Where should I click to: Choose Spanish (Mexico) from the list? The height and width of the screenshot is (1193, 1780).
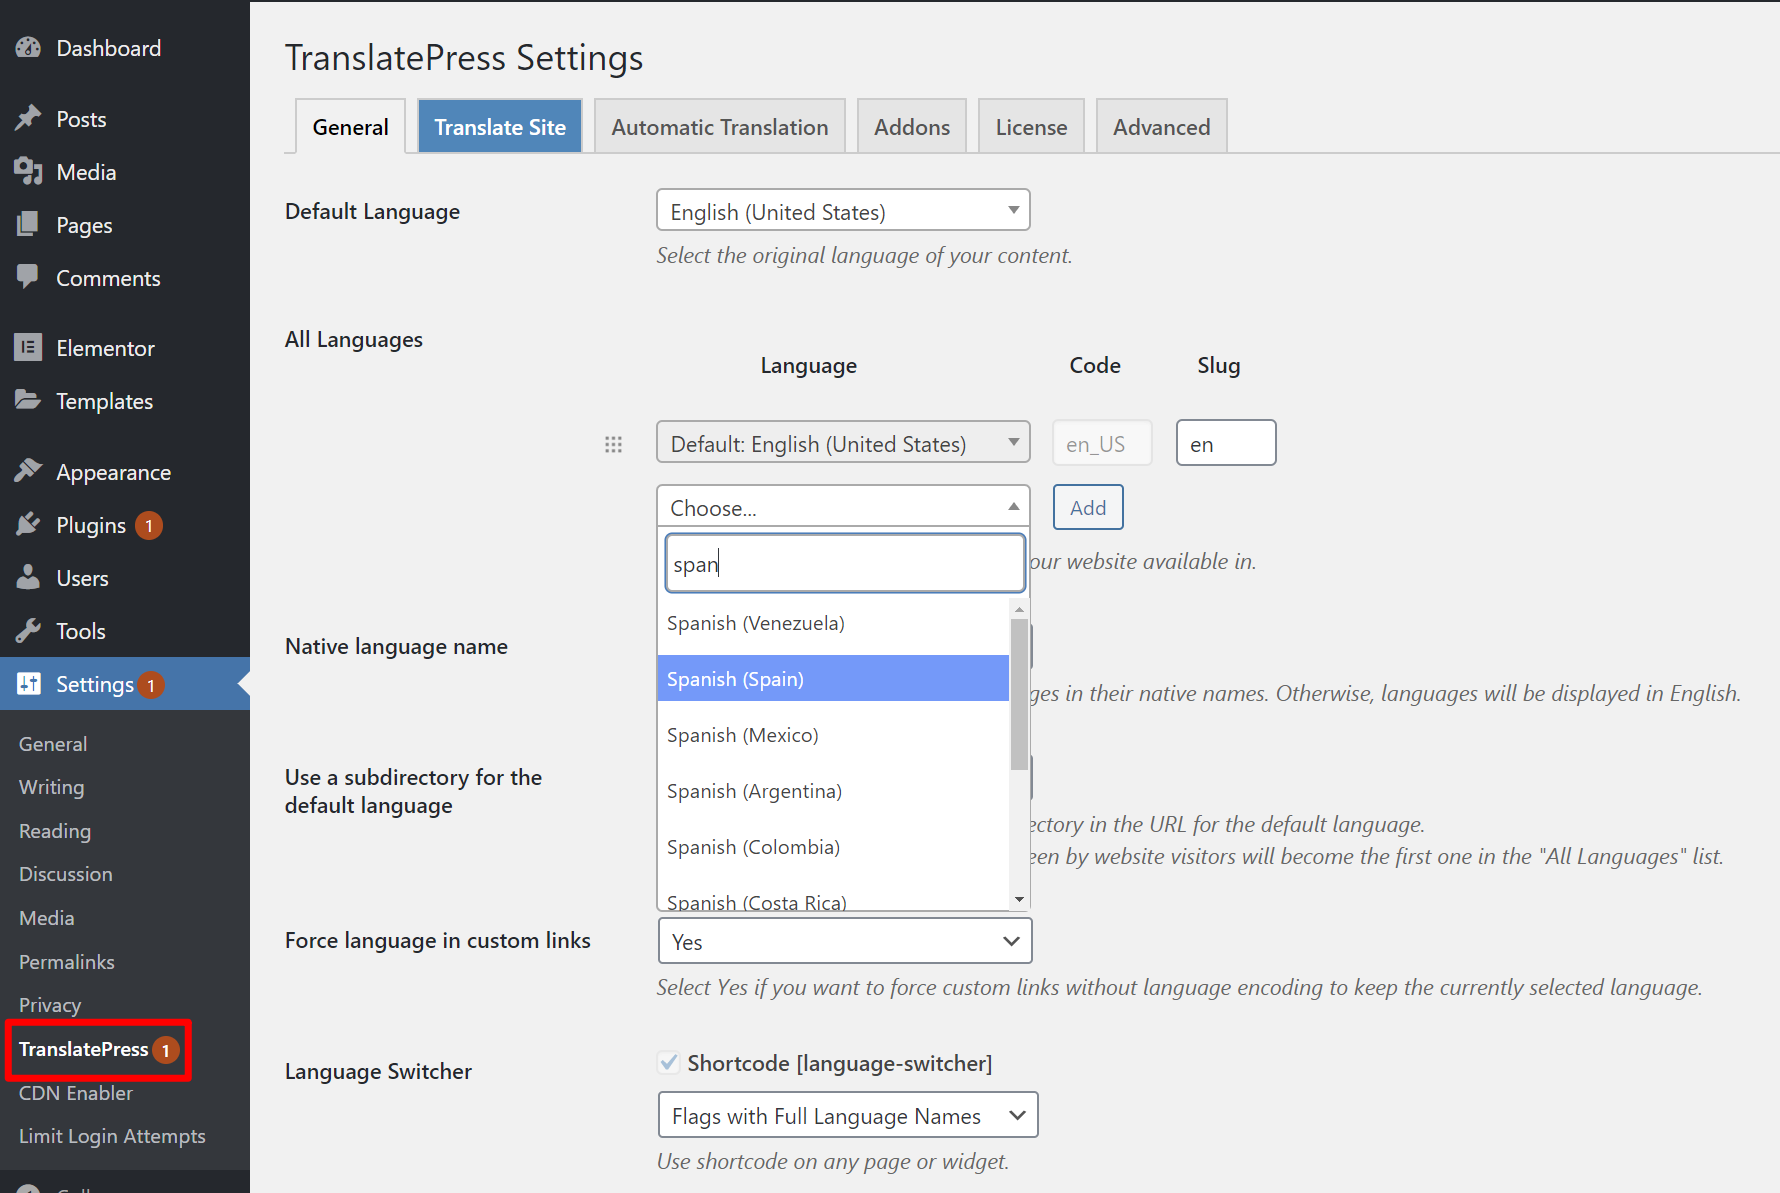tap(833, 735)
